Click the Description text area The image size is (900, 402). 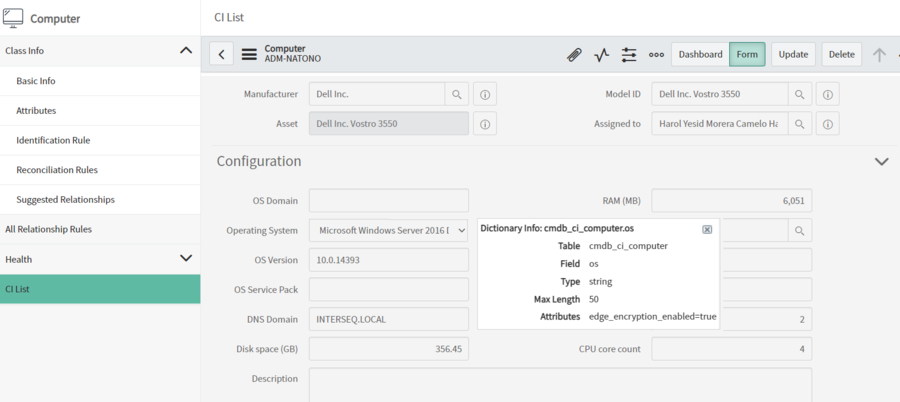click(x=560, y=385)
